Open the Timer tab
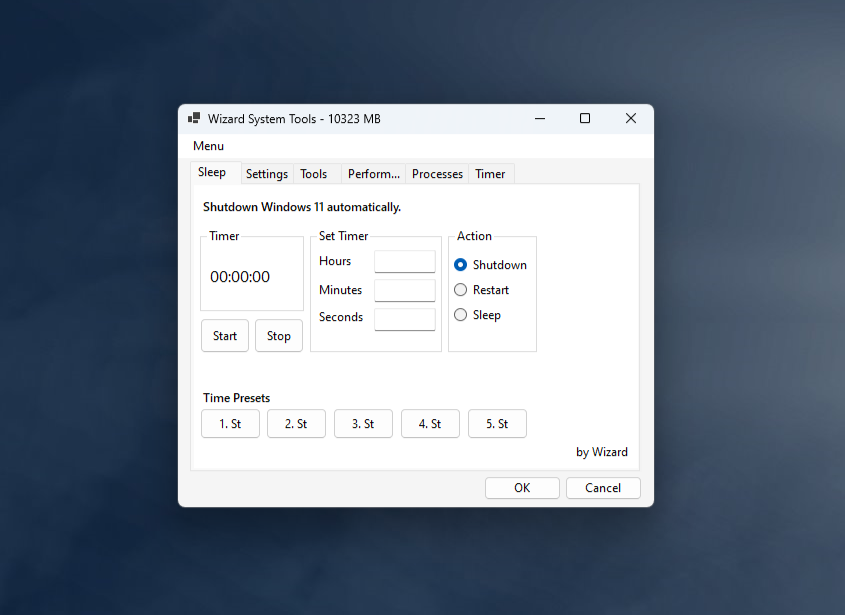 click(x=490, y=173)
